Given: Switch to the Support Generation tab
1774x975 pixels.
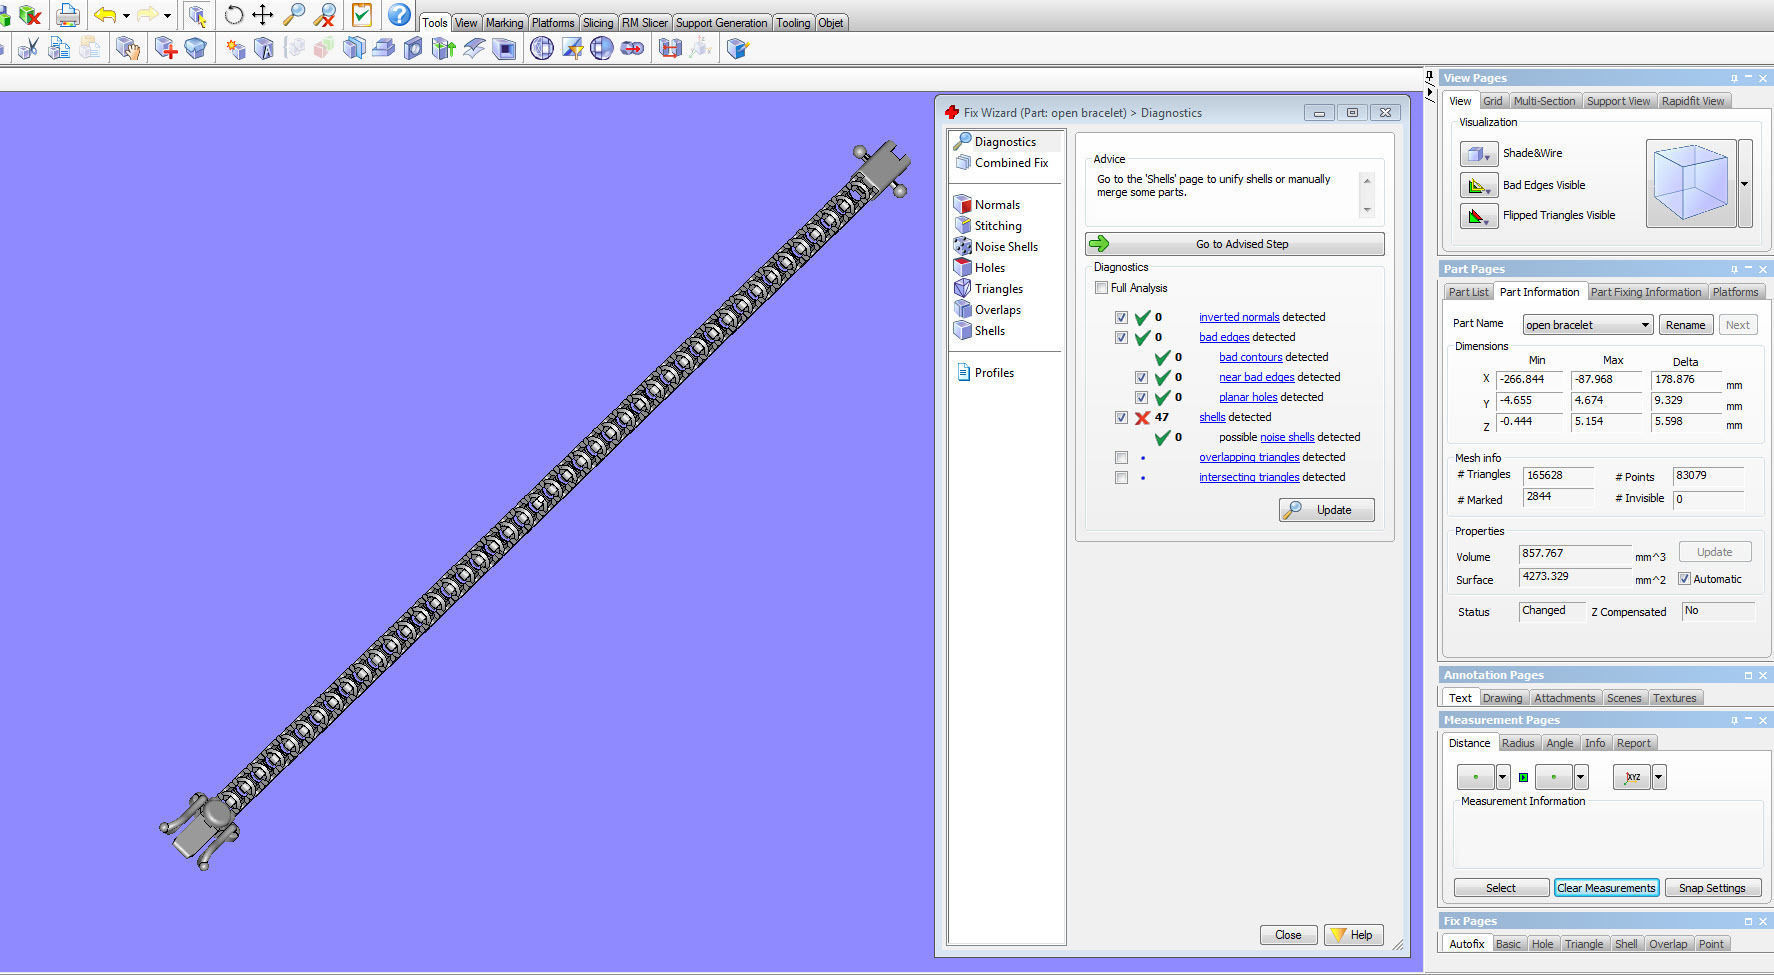Looking at the screenshot, I should pyautogui.click(x=722, y=23).
